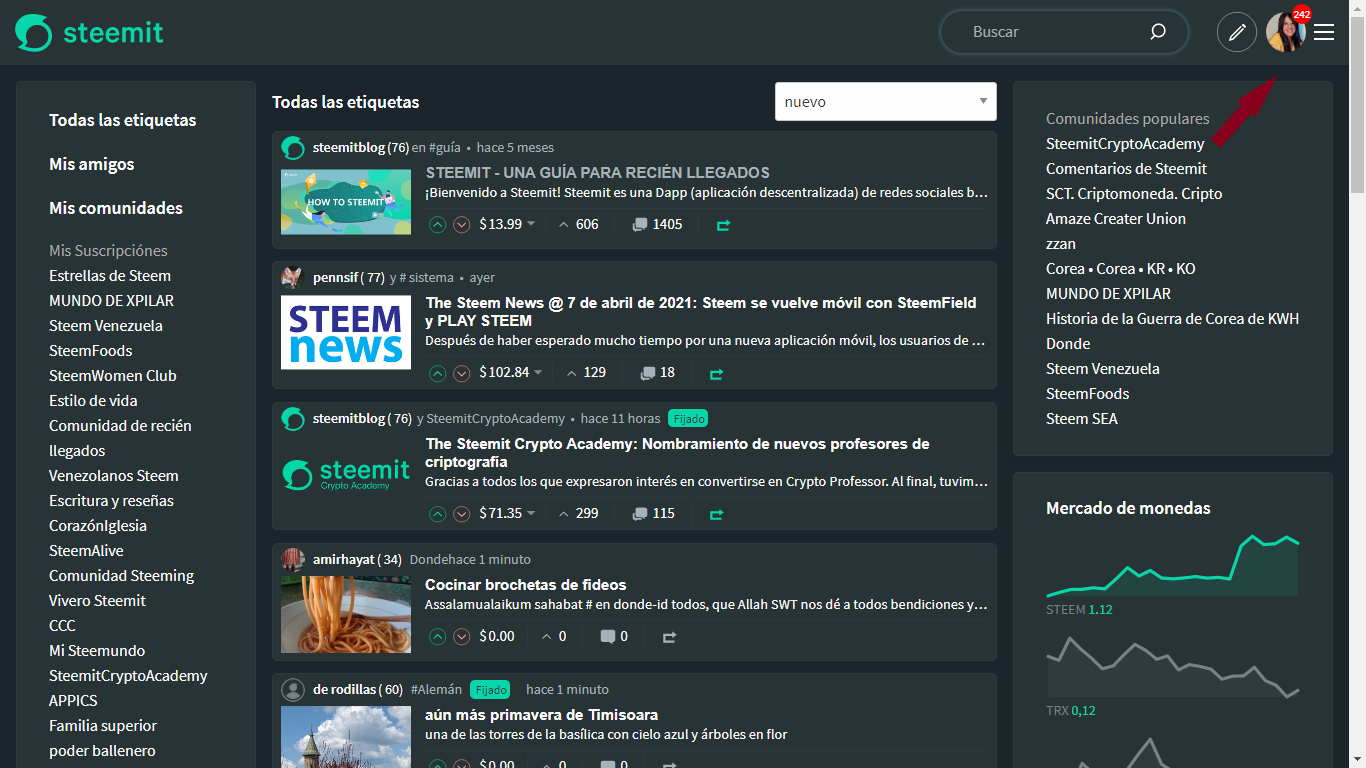Screen dimensions: 1366x768
Task: Open the #guía tag link
Action: point(445,148)
